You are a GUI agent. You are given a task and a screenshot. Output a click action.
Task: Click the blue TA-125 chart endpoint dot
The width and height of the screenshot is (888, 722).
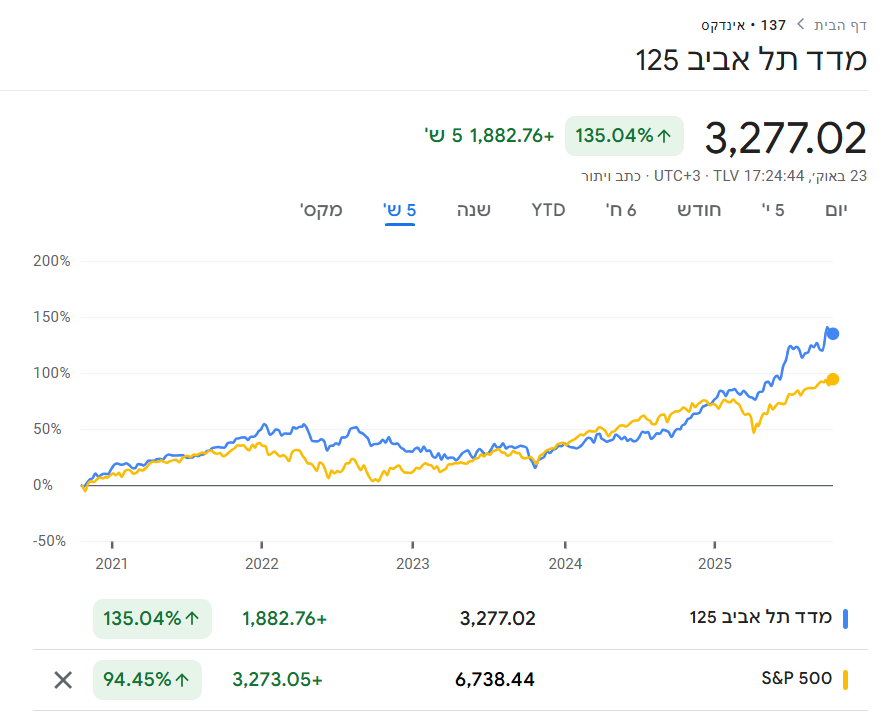click(x=832, y=334)
